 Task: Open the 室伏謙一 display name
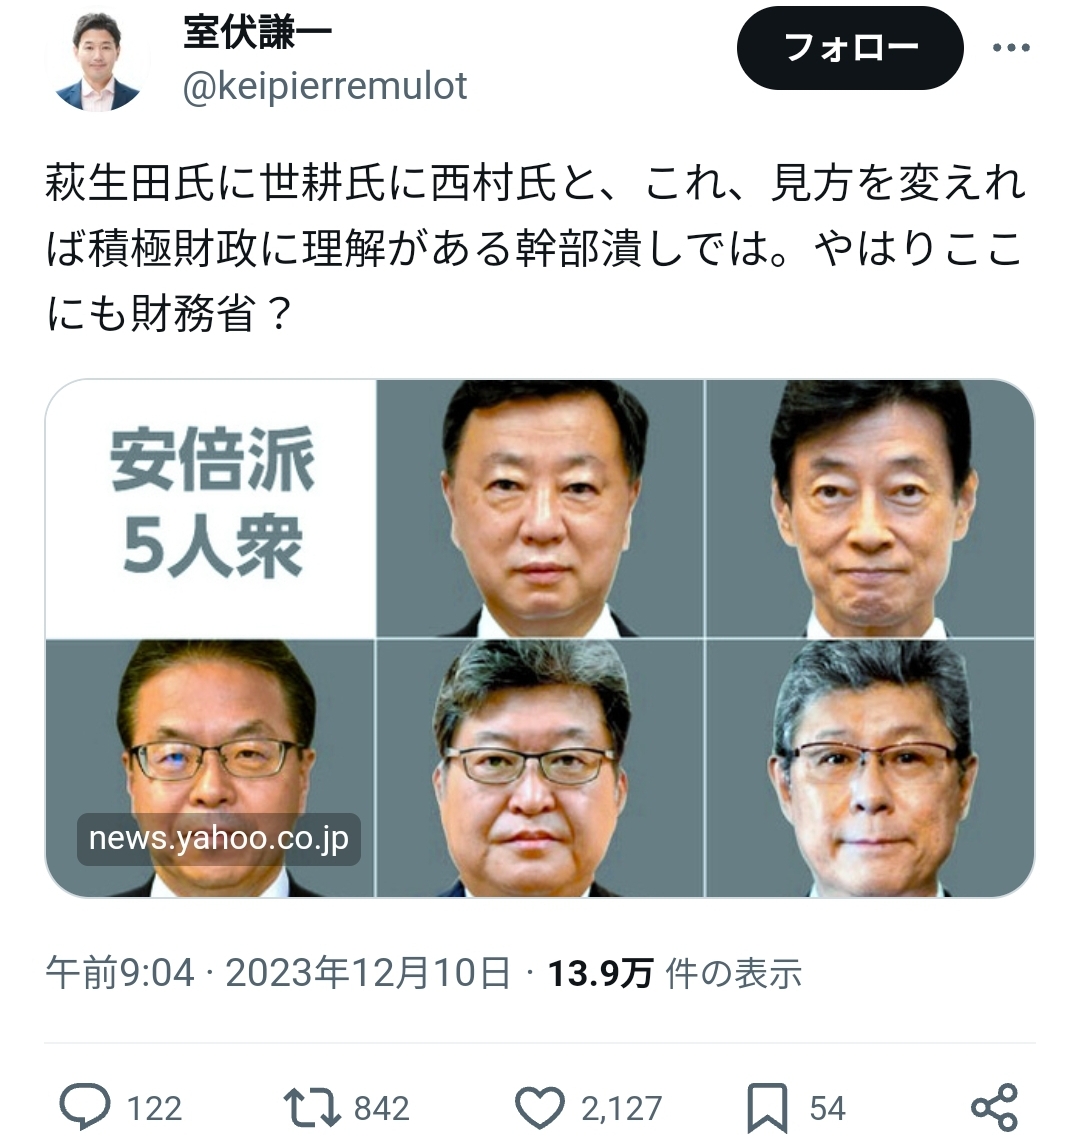[257, 32]
